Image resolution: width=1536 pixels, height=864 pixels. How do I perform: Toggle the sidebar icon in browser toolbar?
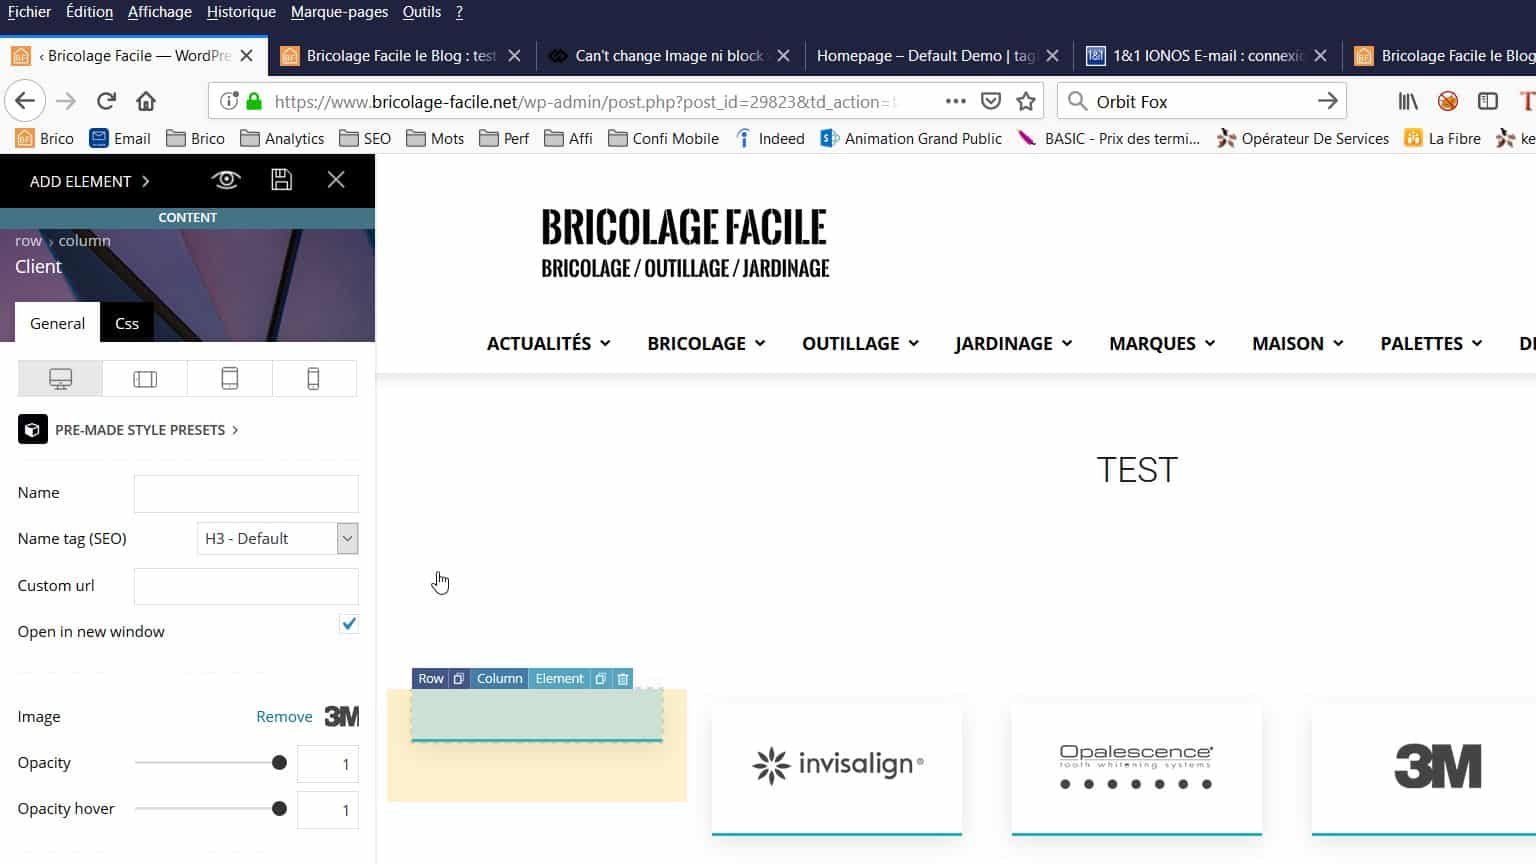1488,101
